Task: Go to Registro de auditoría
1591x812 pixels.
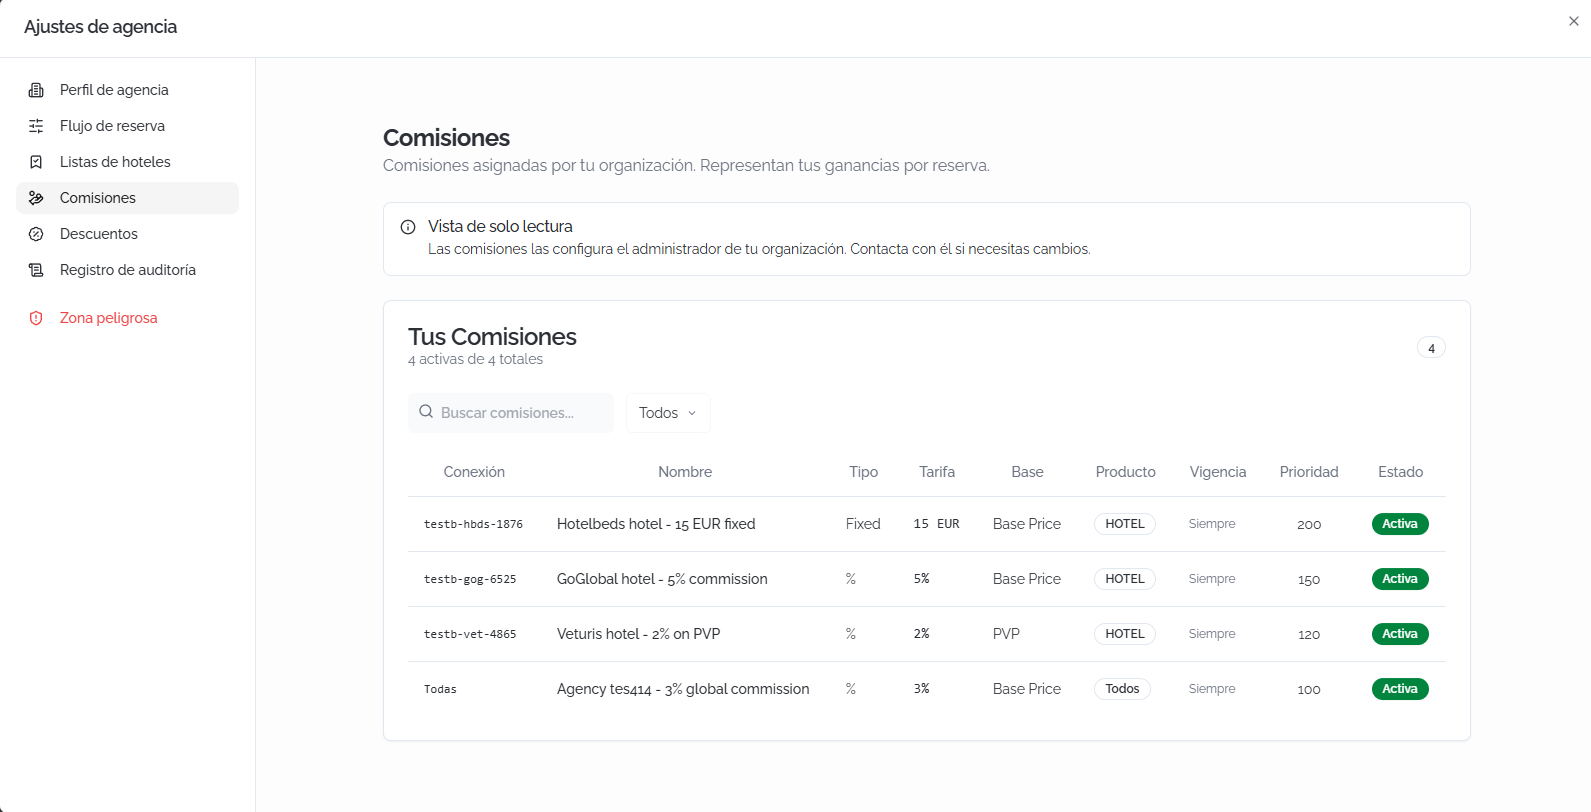Action: pos(127,270)
